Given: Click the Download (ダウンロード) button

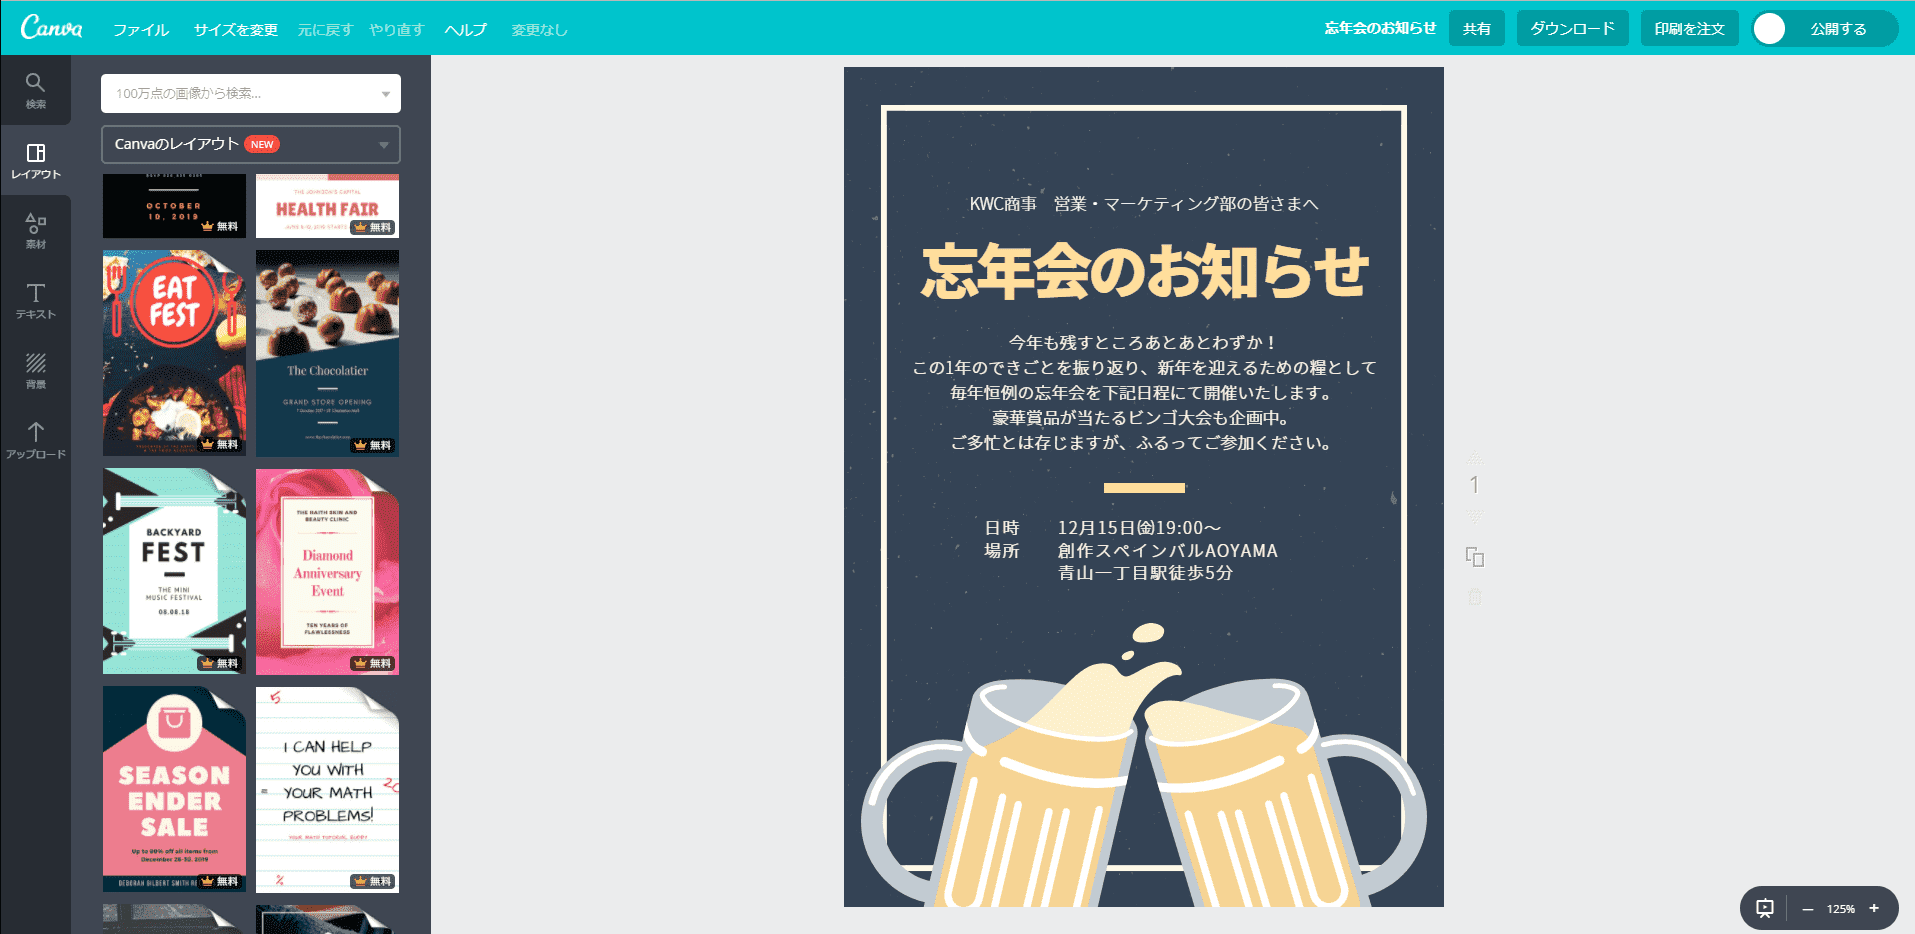Looking at the screenshot, I should pos(1572,29).
